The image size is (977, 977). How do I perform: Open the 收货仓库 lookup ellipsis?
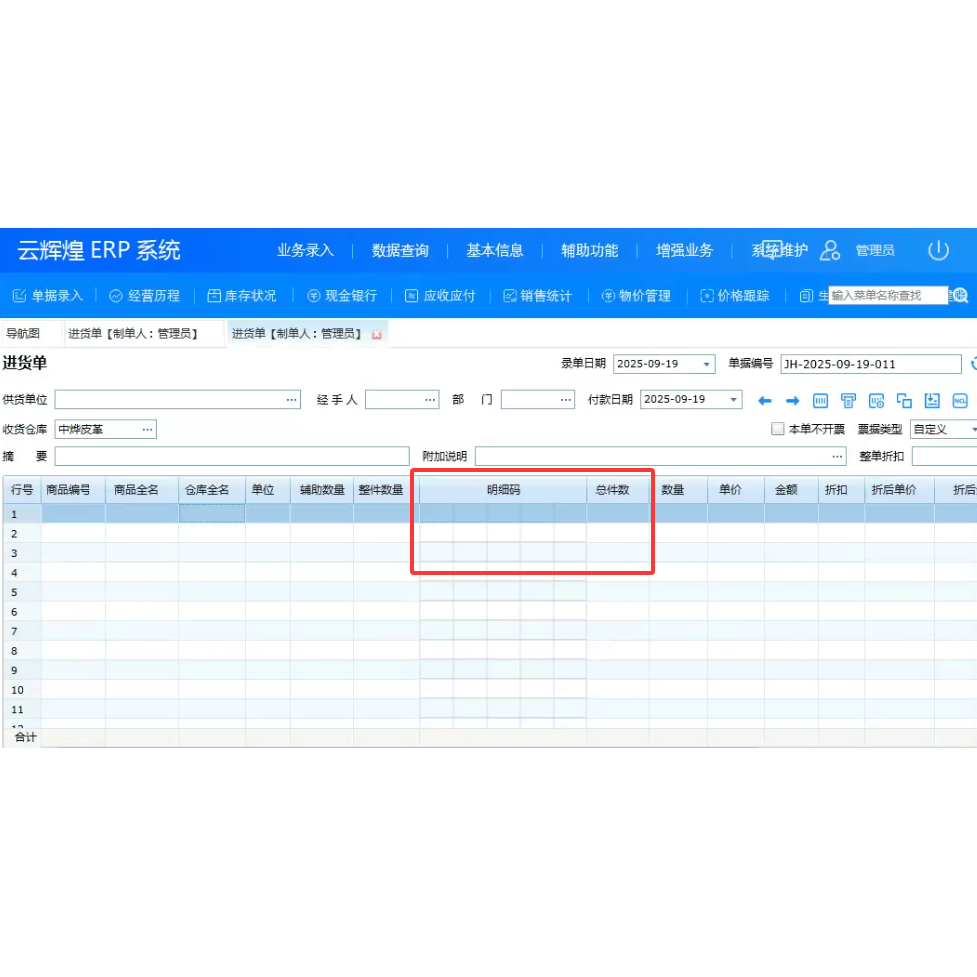(148, 429)
